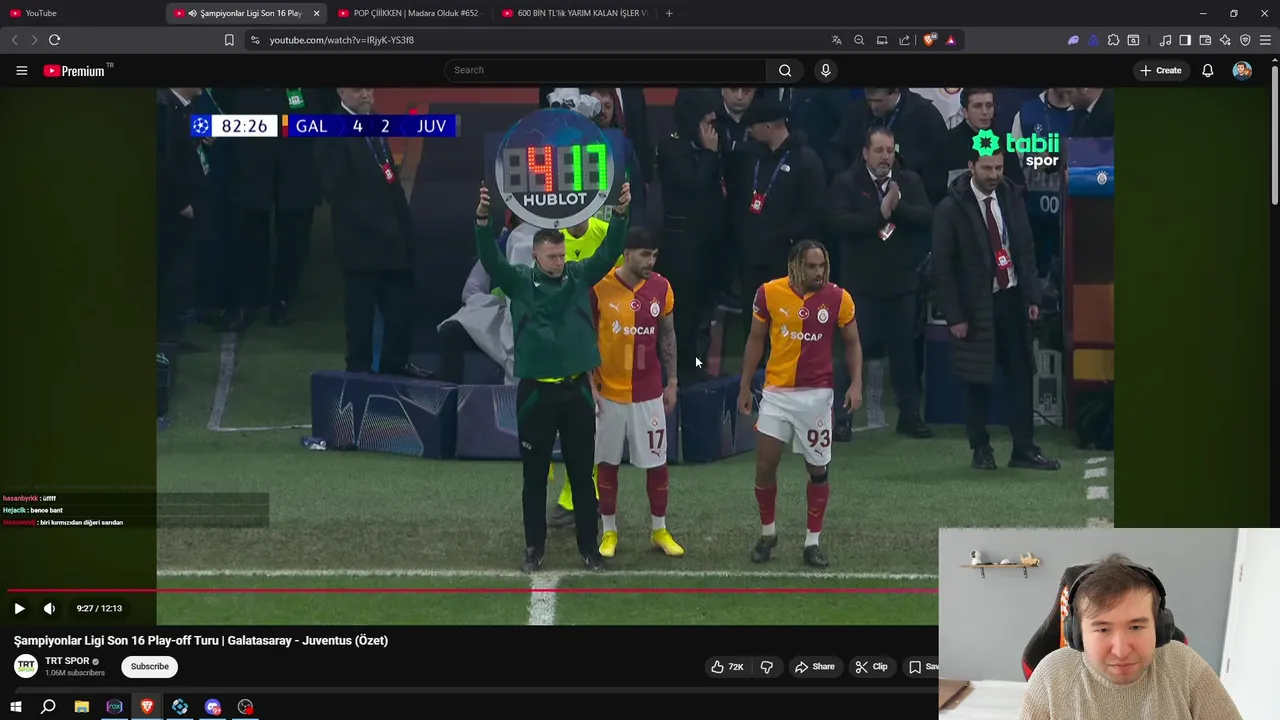Open the TRT SPOR channel avatar

[26, 666]
